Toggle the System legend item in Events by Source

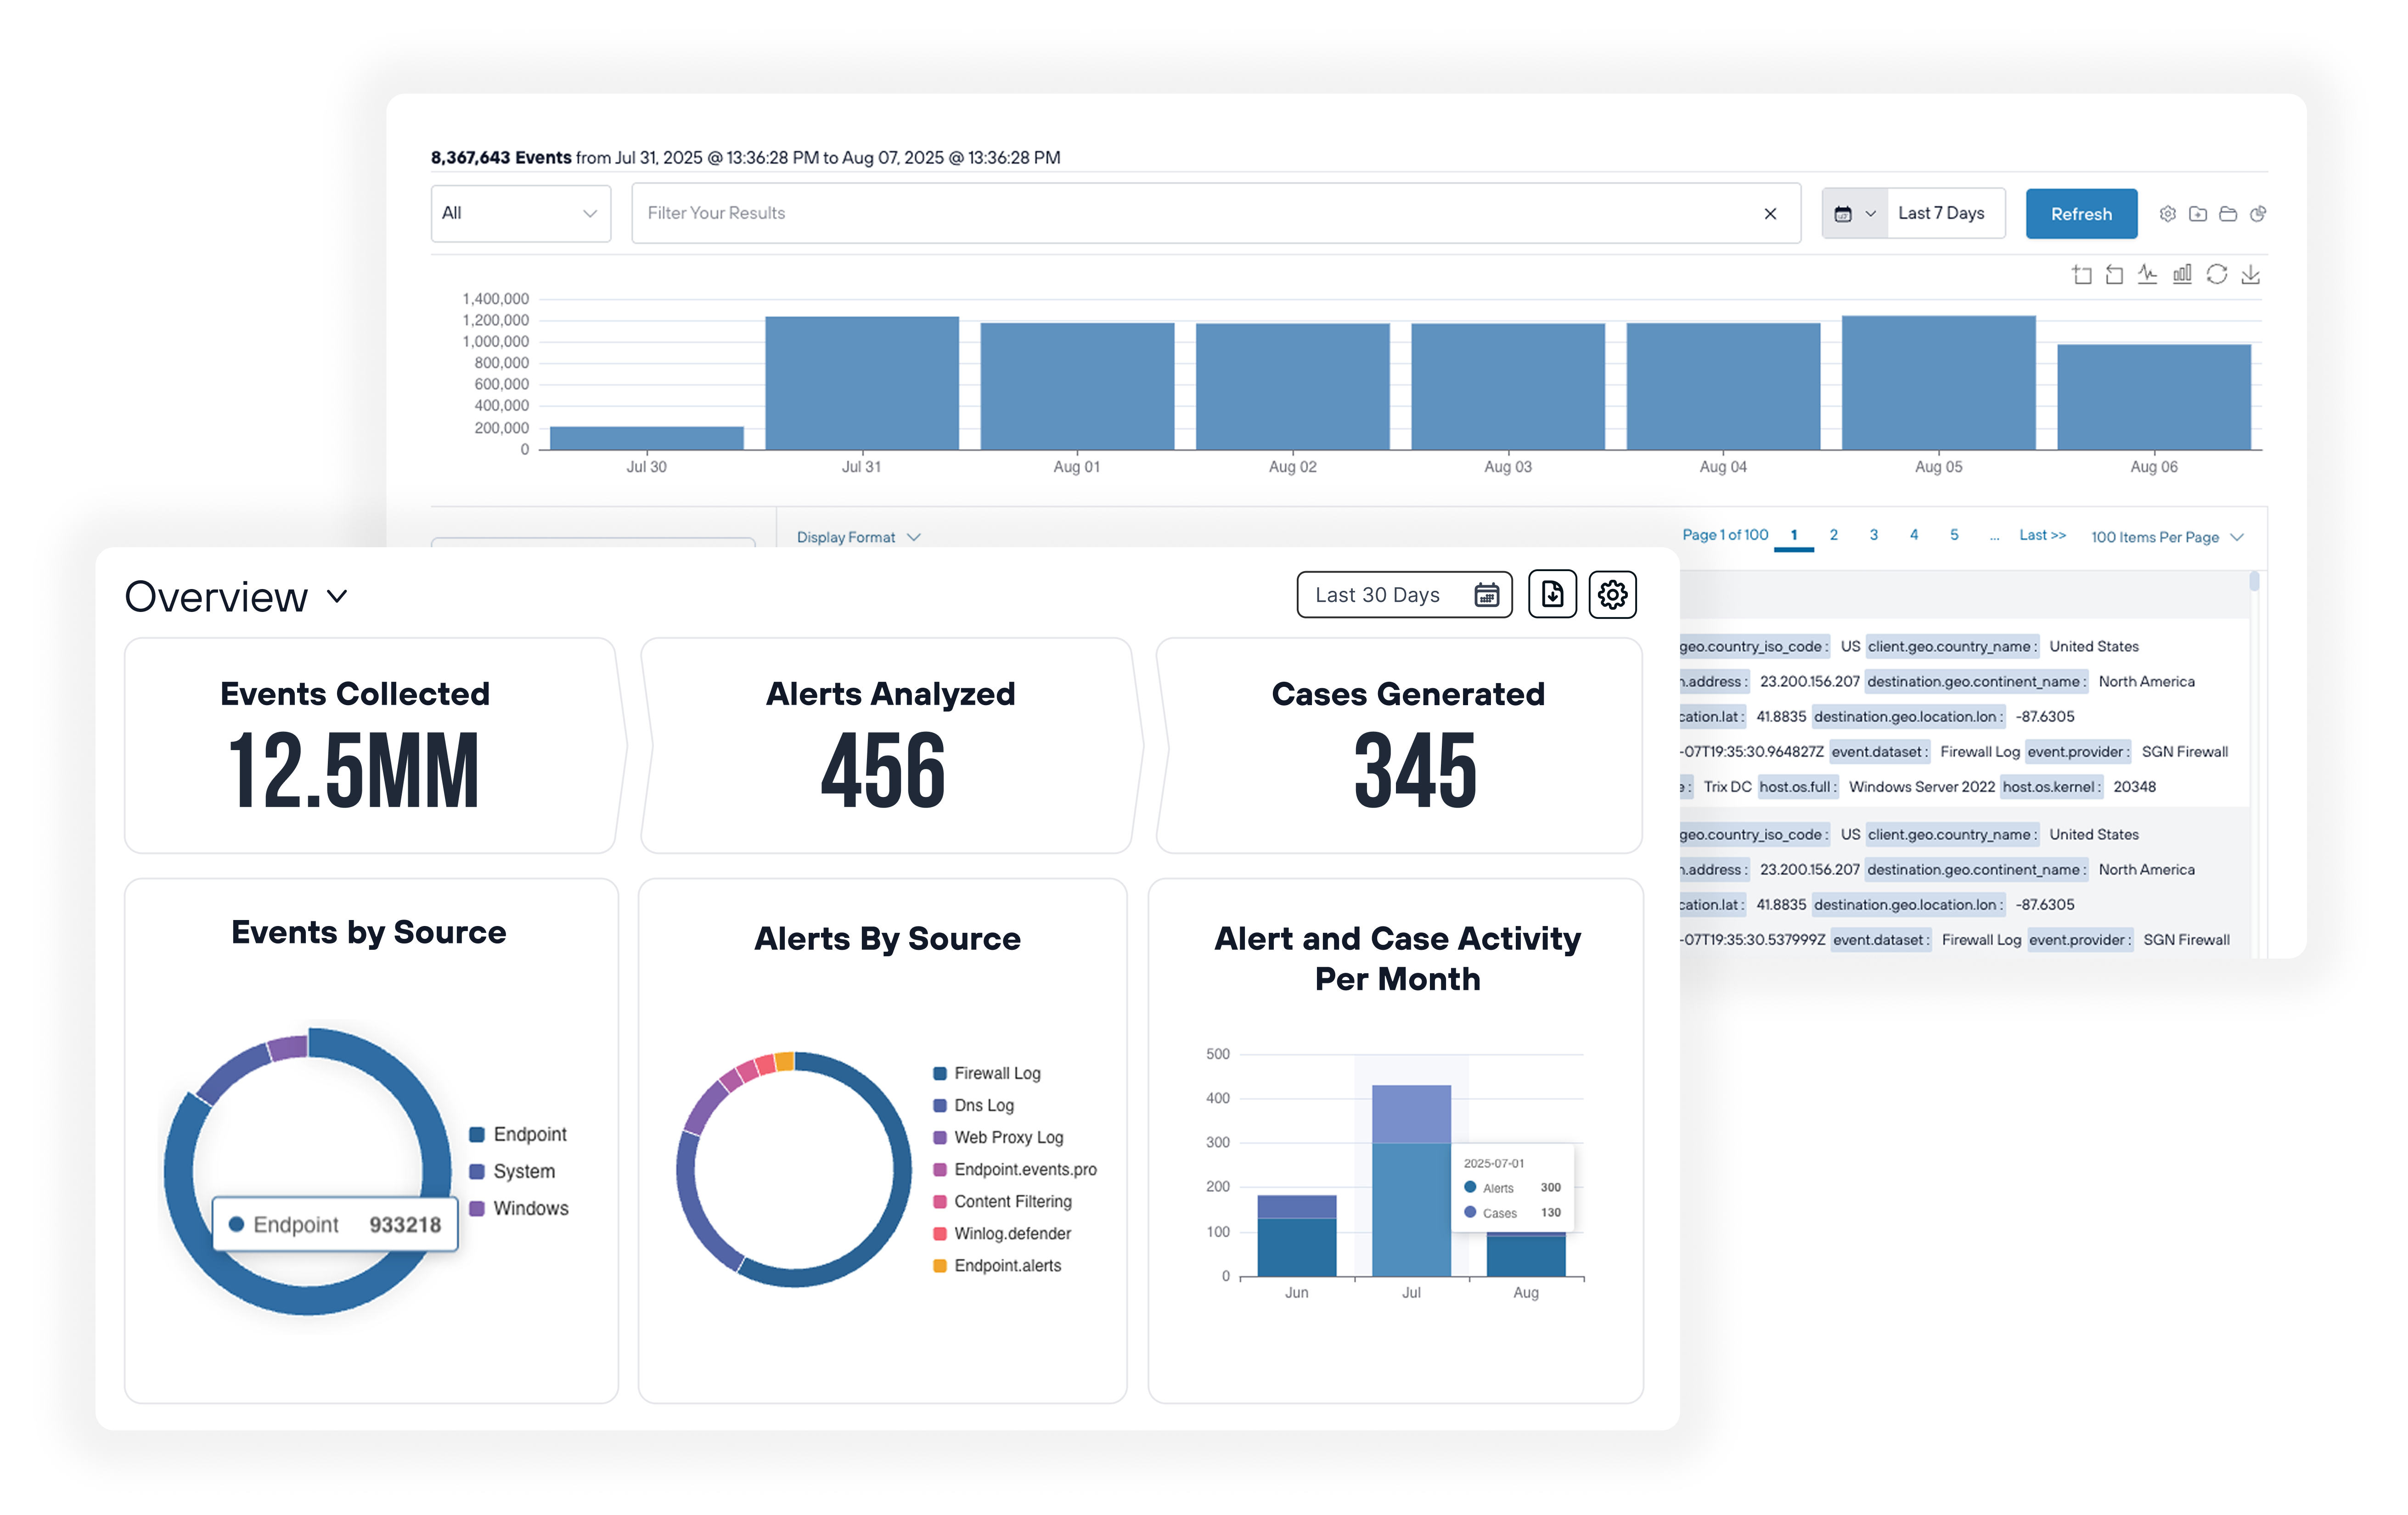pos(512,1171)
